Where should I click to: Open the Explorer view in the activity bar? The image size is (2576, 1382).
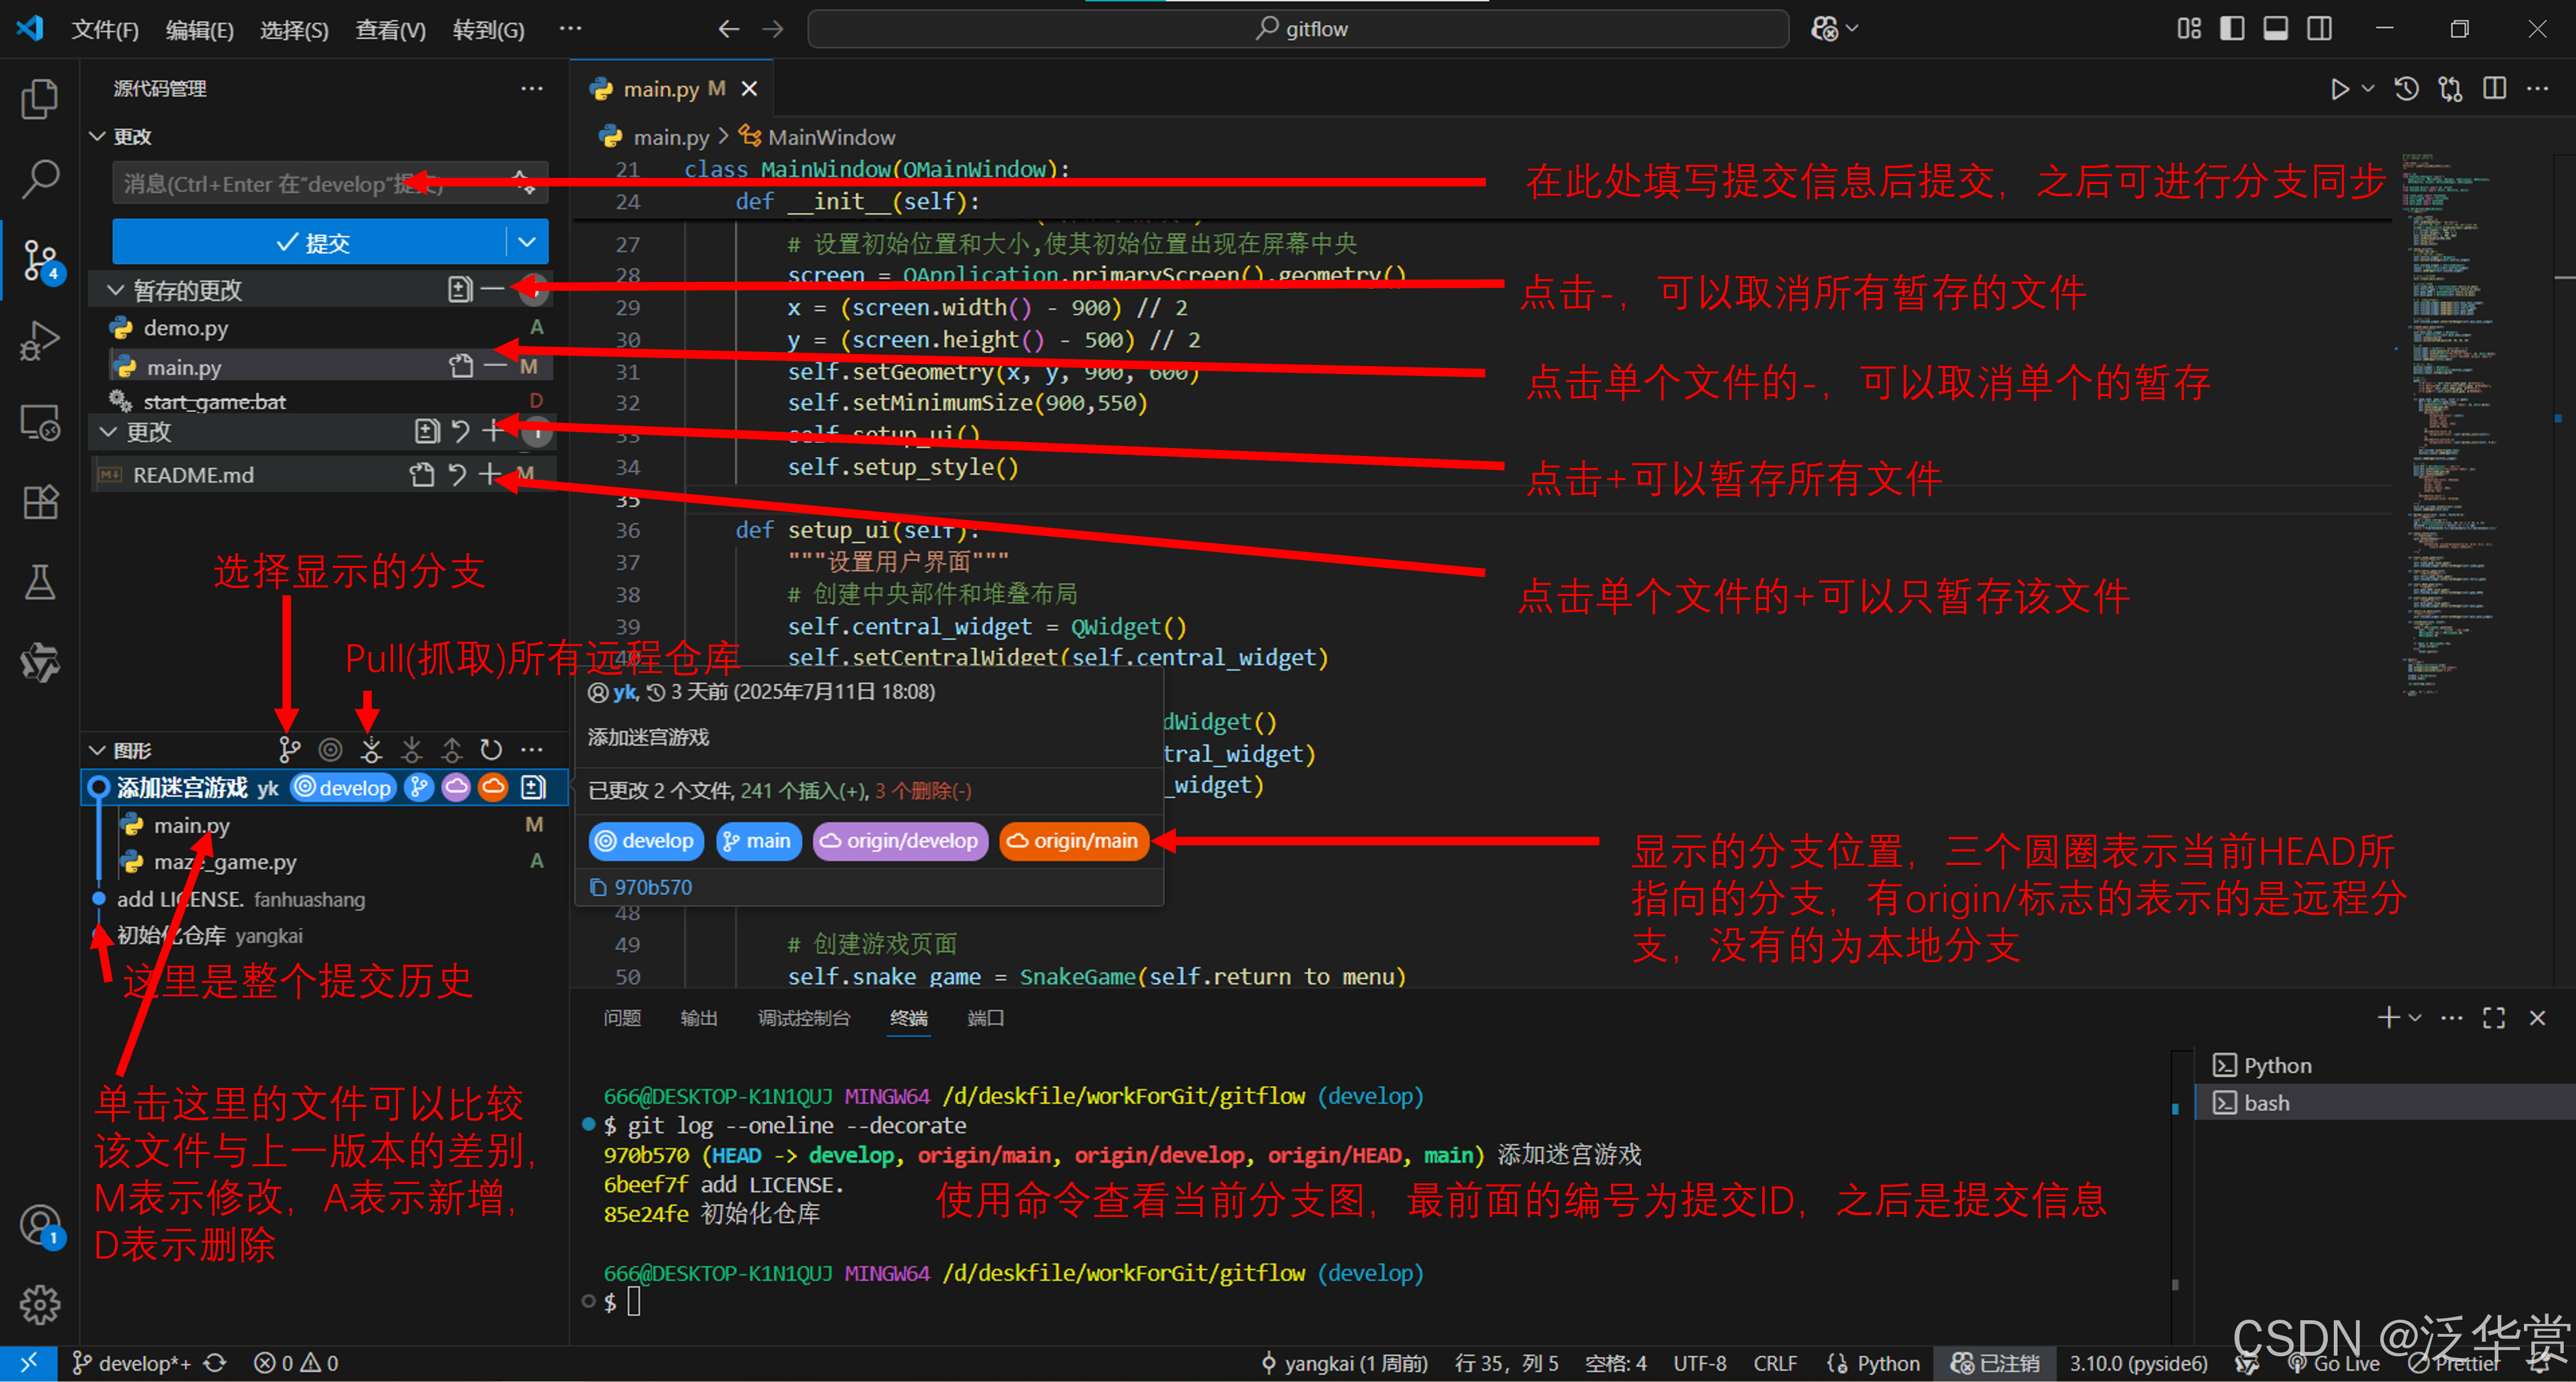pyautogui.click(x=40, y=98)
